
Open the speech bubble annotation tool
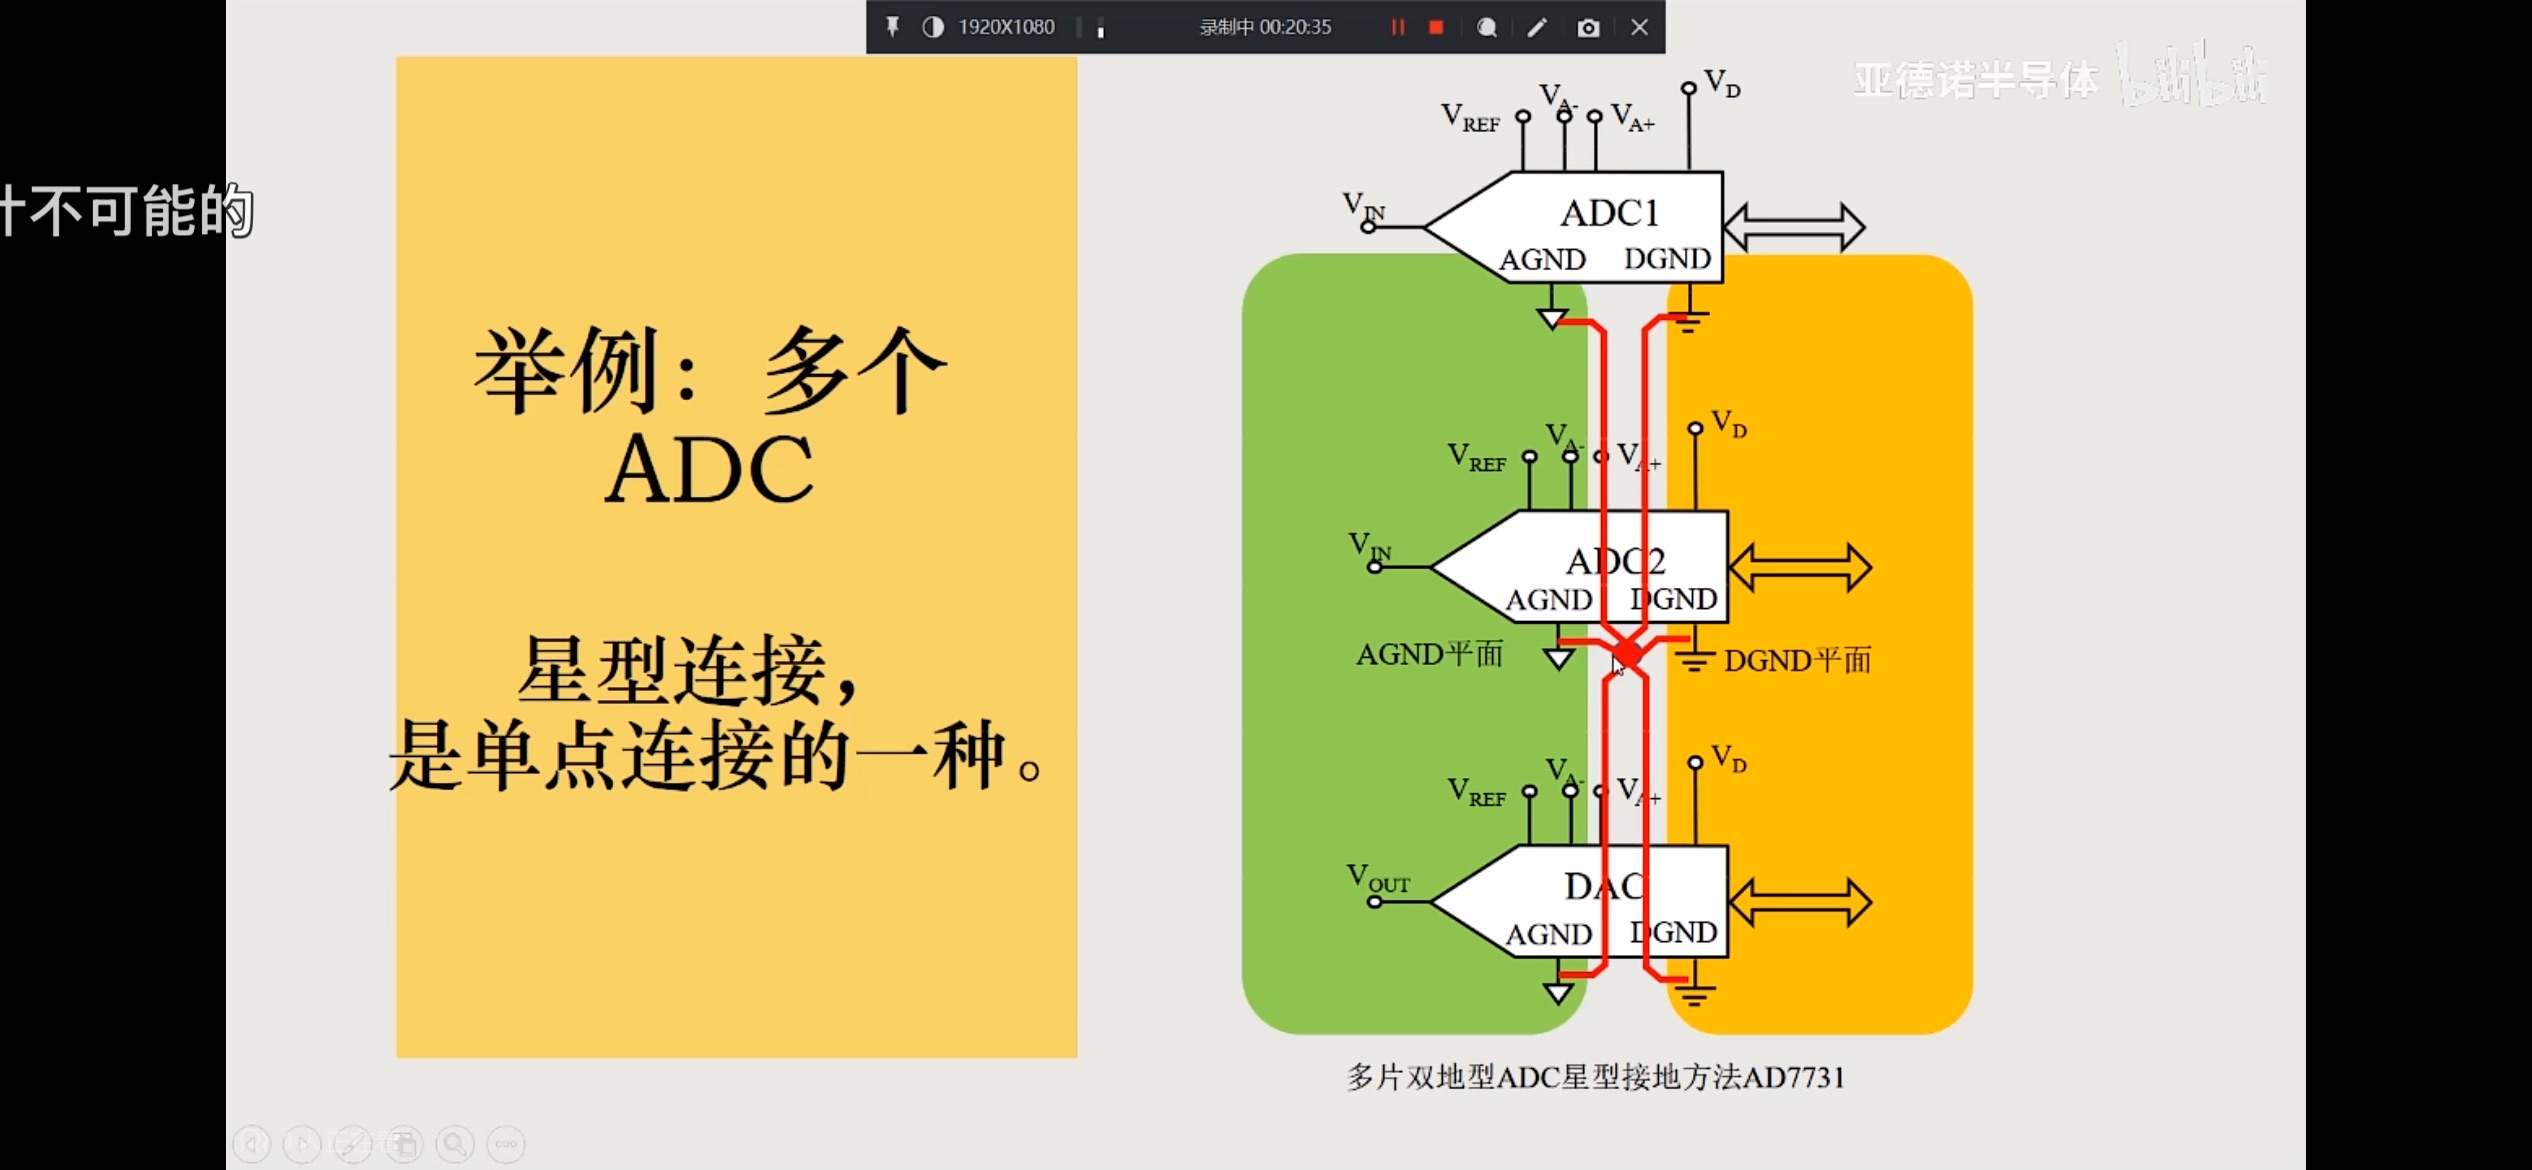tap(1487, 27)
